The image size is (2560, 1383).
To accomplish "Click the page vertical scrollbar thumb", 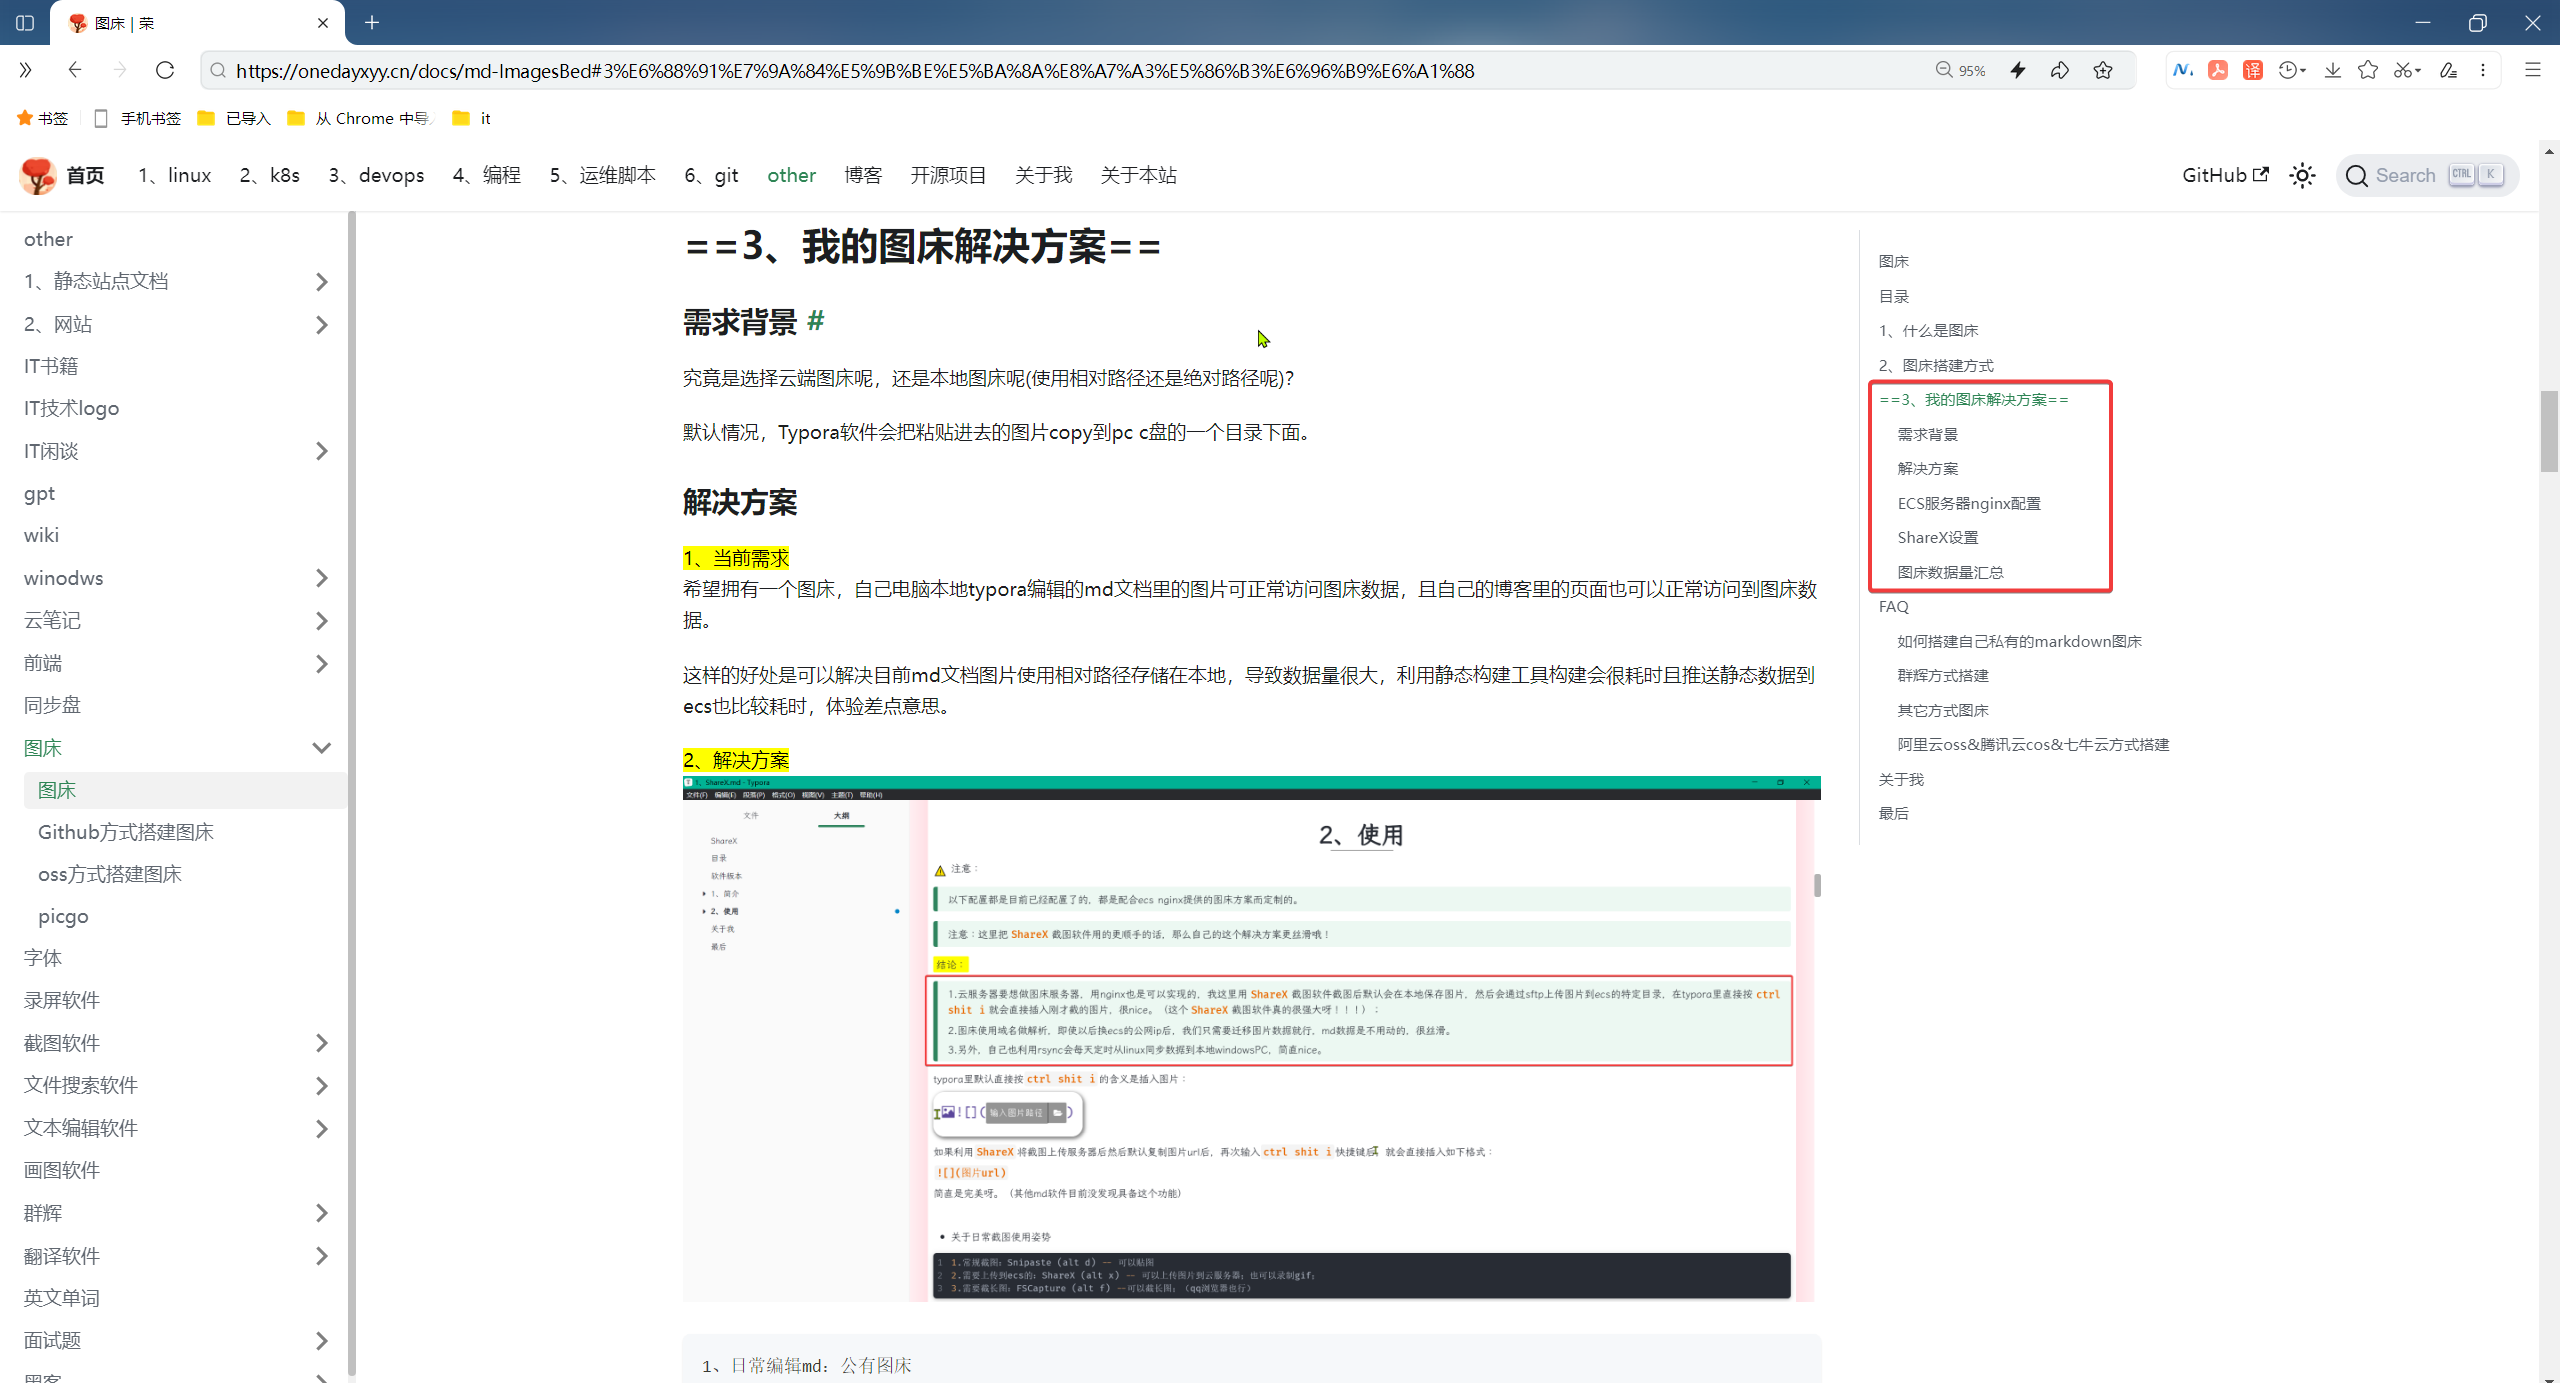I will 2549,431.
